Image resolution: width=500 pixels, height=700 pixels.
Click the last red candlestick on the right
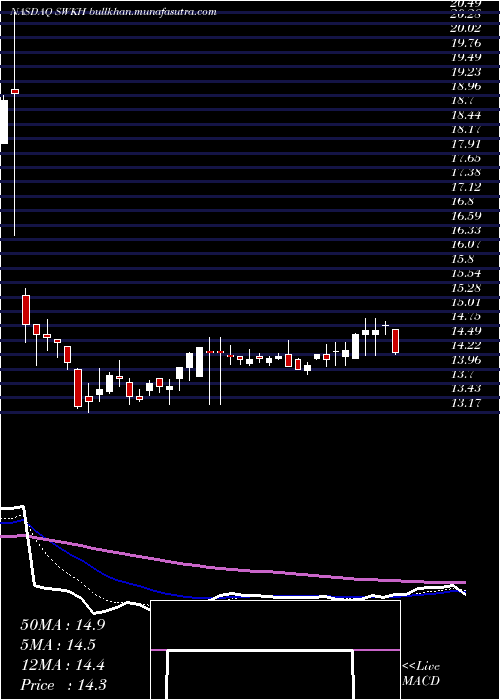(396, 341)
